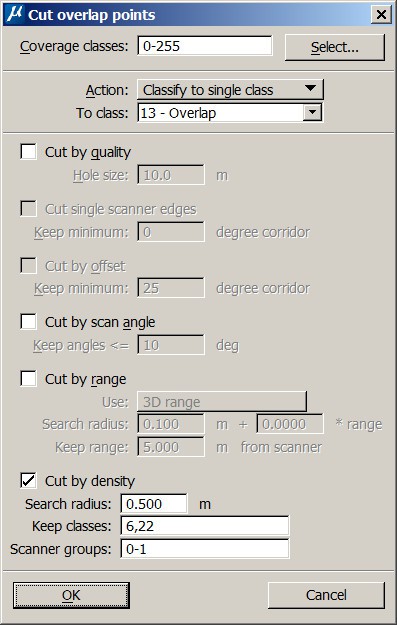The image size is (397, 625).
Task: Enable the Cut by quality checkbox
Action: pyautogui.click(x=28, y=152)
